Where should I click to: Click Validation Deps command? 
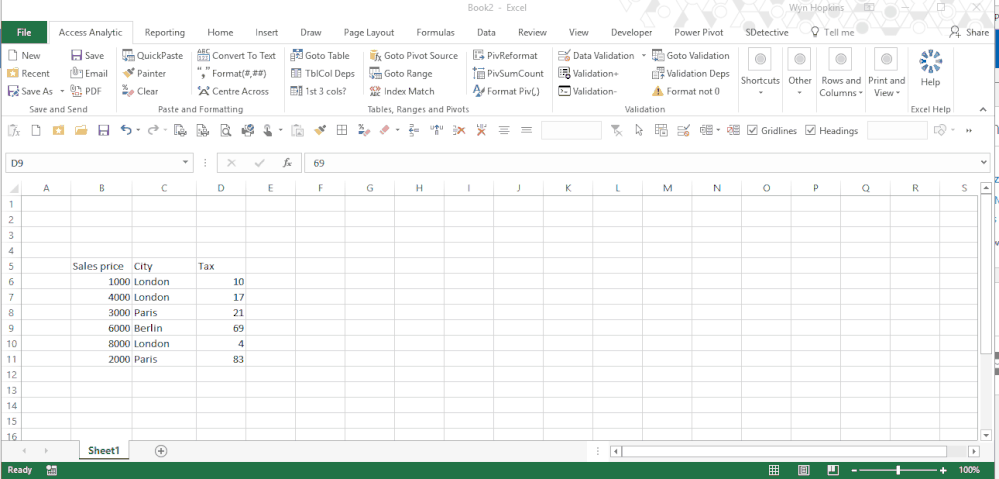[x=691, y=73]
